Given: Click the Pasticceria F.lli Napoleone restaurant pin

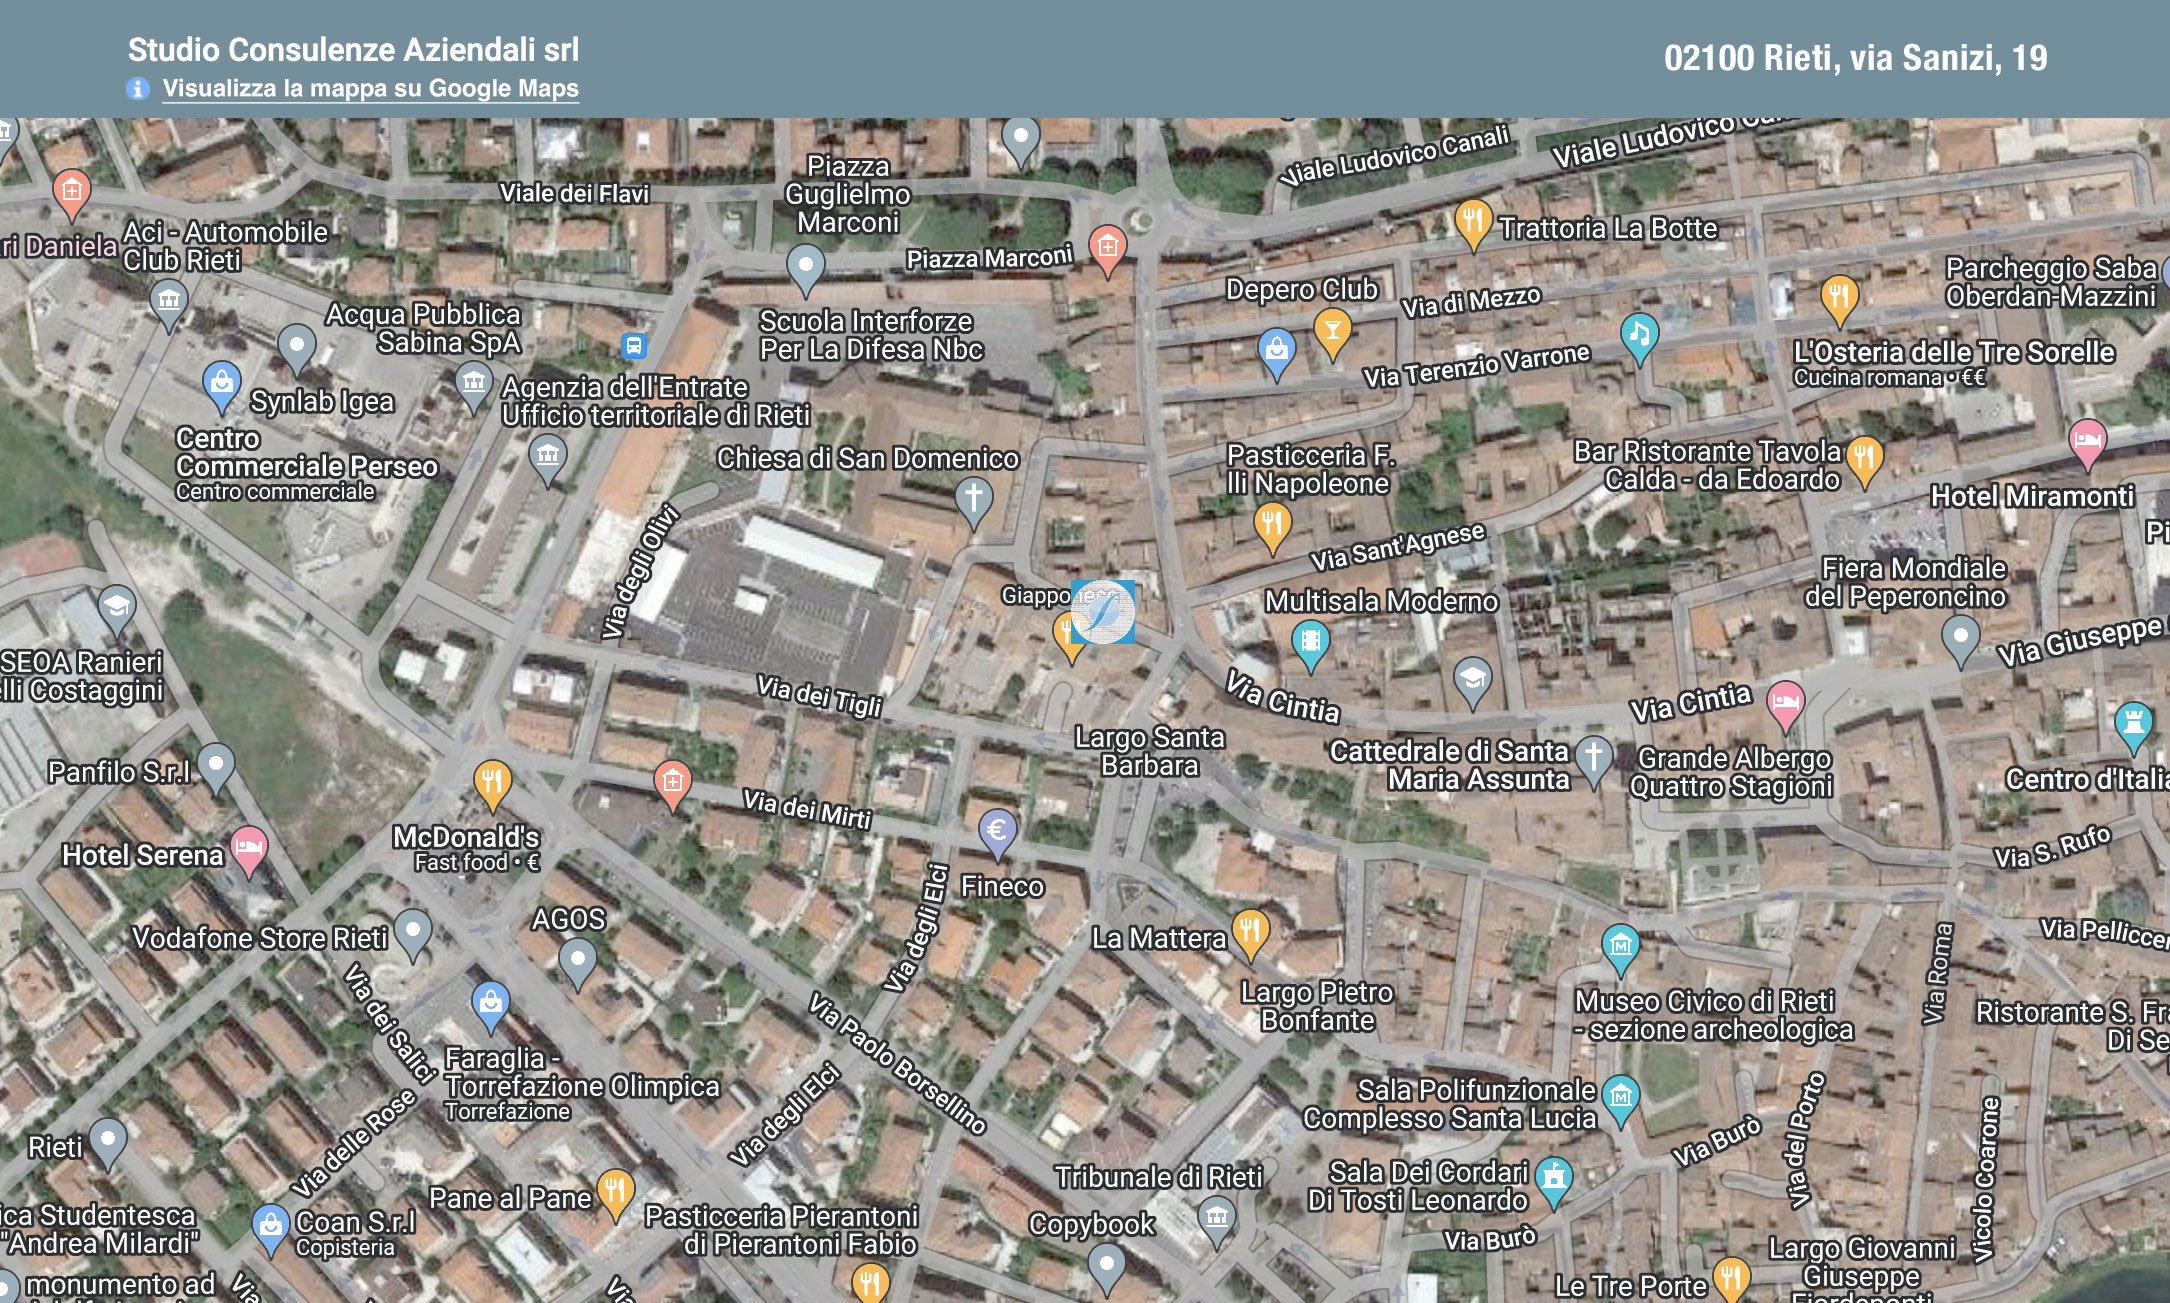Looking at the screenshot, I should pos(1272,526).
